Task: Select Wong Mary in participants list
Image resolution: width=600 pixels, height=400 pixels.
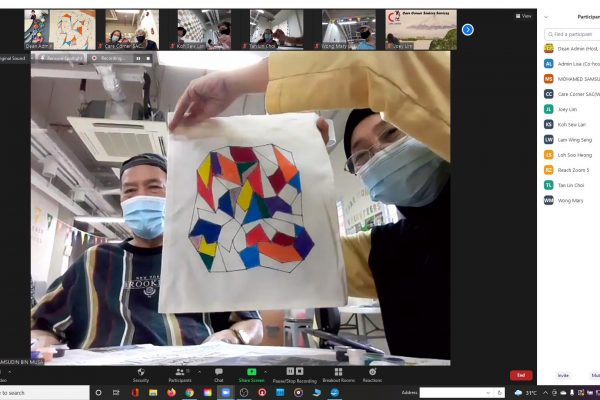Action: click(572, 201)
